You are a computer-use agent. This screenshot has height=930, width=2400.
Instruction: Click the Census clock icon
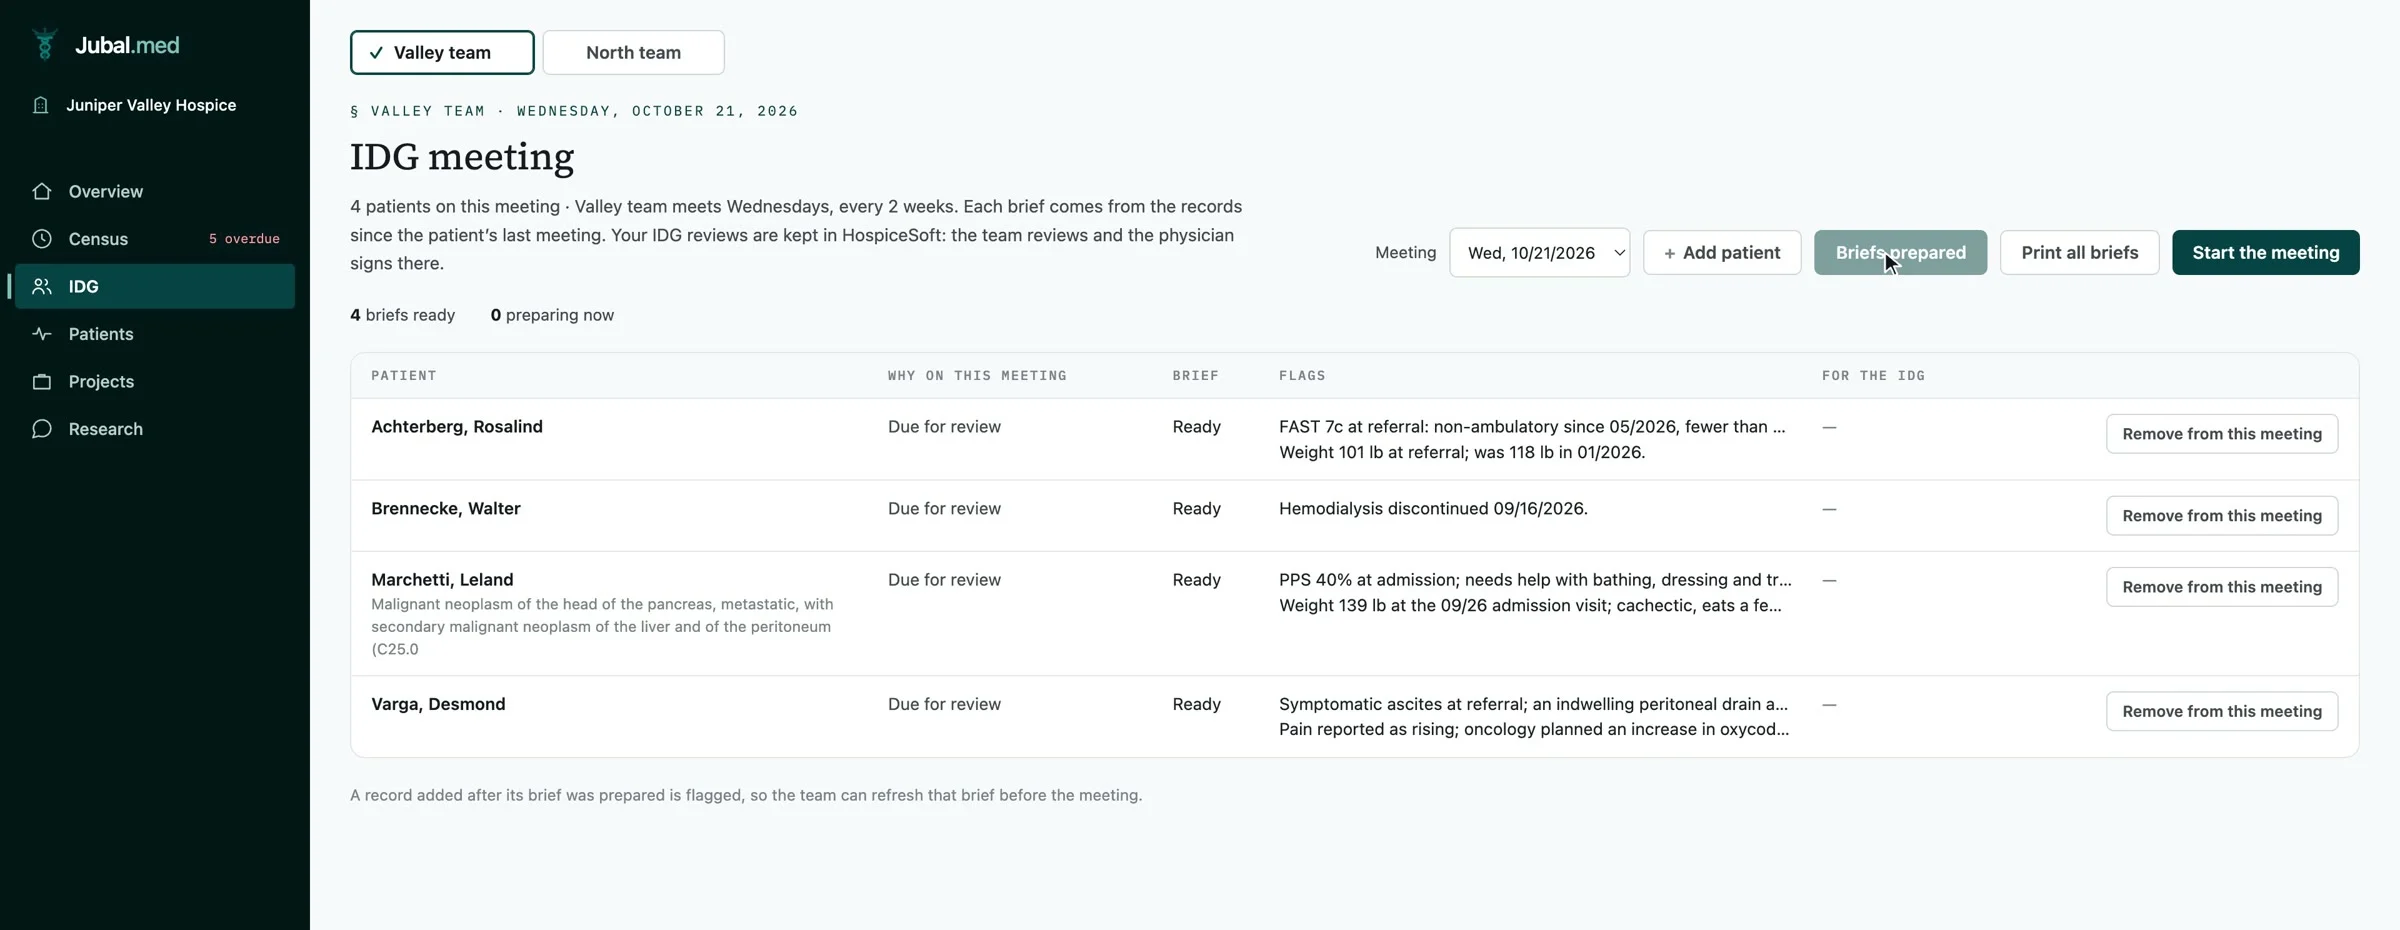pos(42,239)
